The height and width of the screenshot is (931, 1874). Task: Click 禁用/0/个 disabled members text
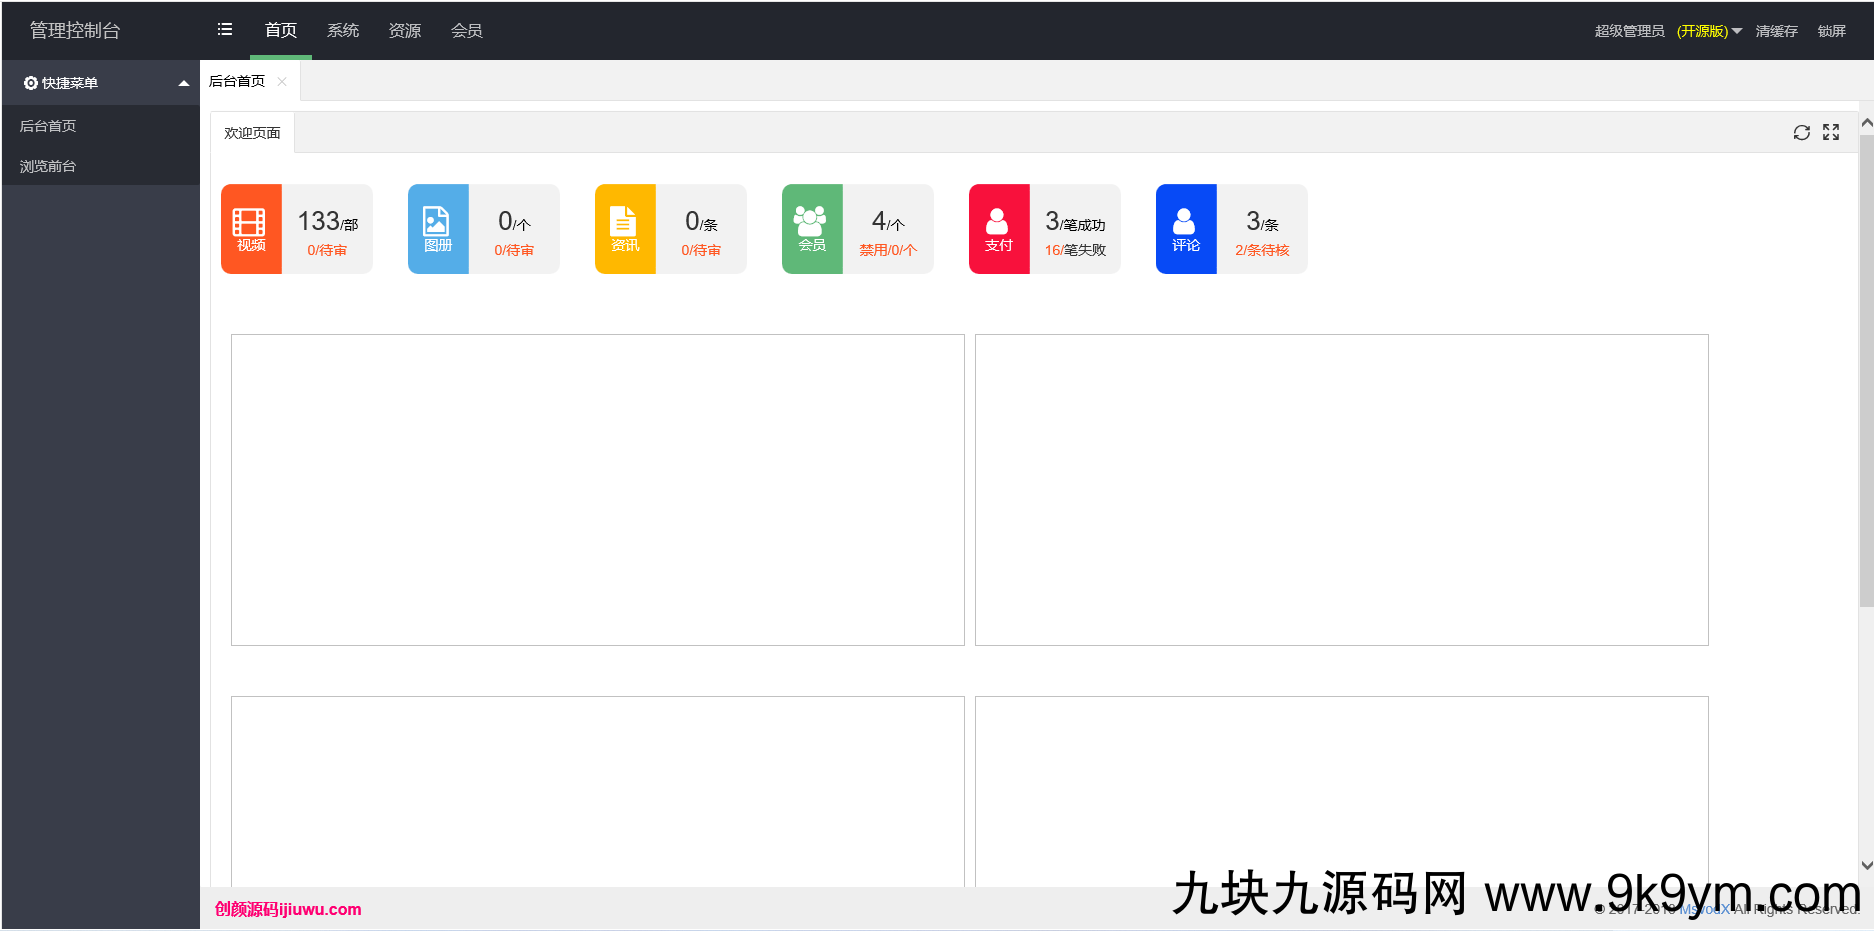coord(888,250)
